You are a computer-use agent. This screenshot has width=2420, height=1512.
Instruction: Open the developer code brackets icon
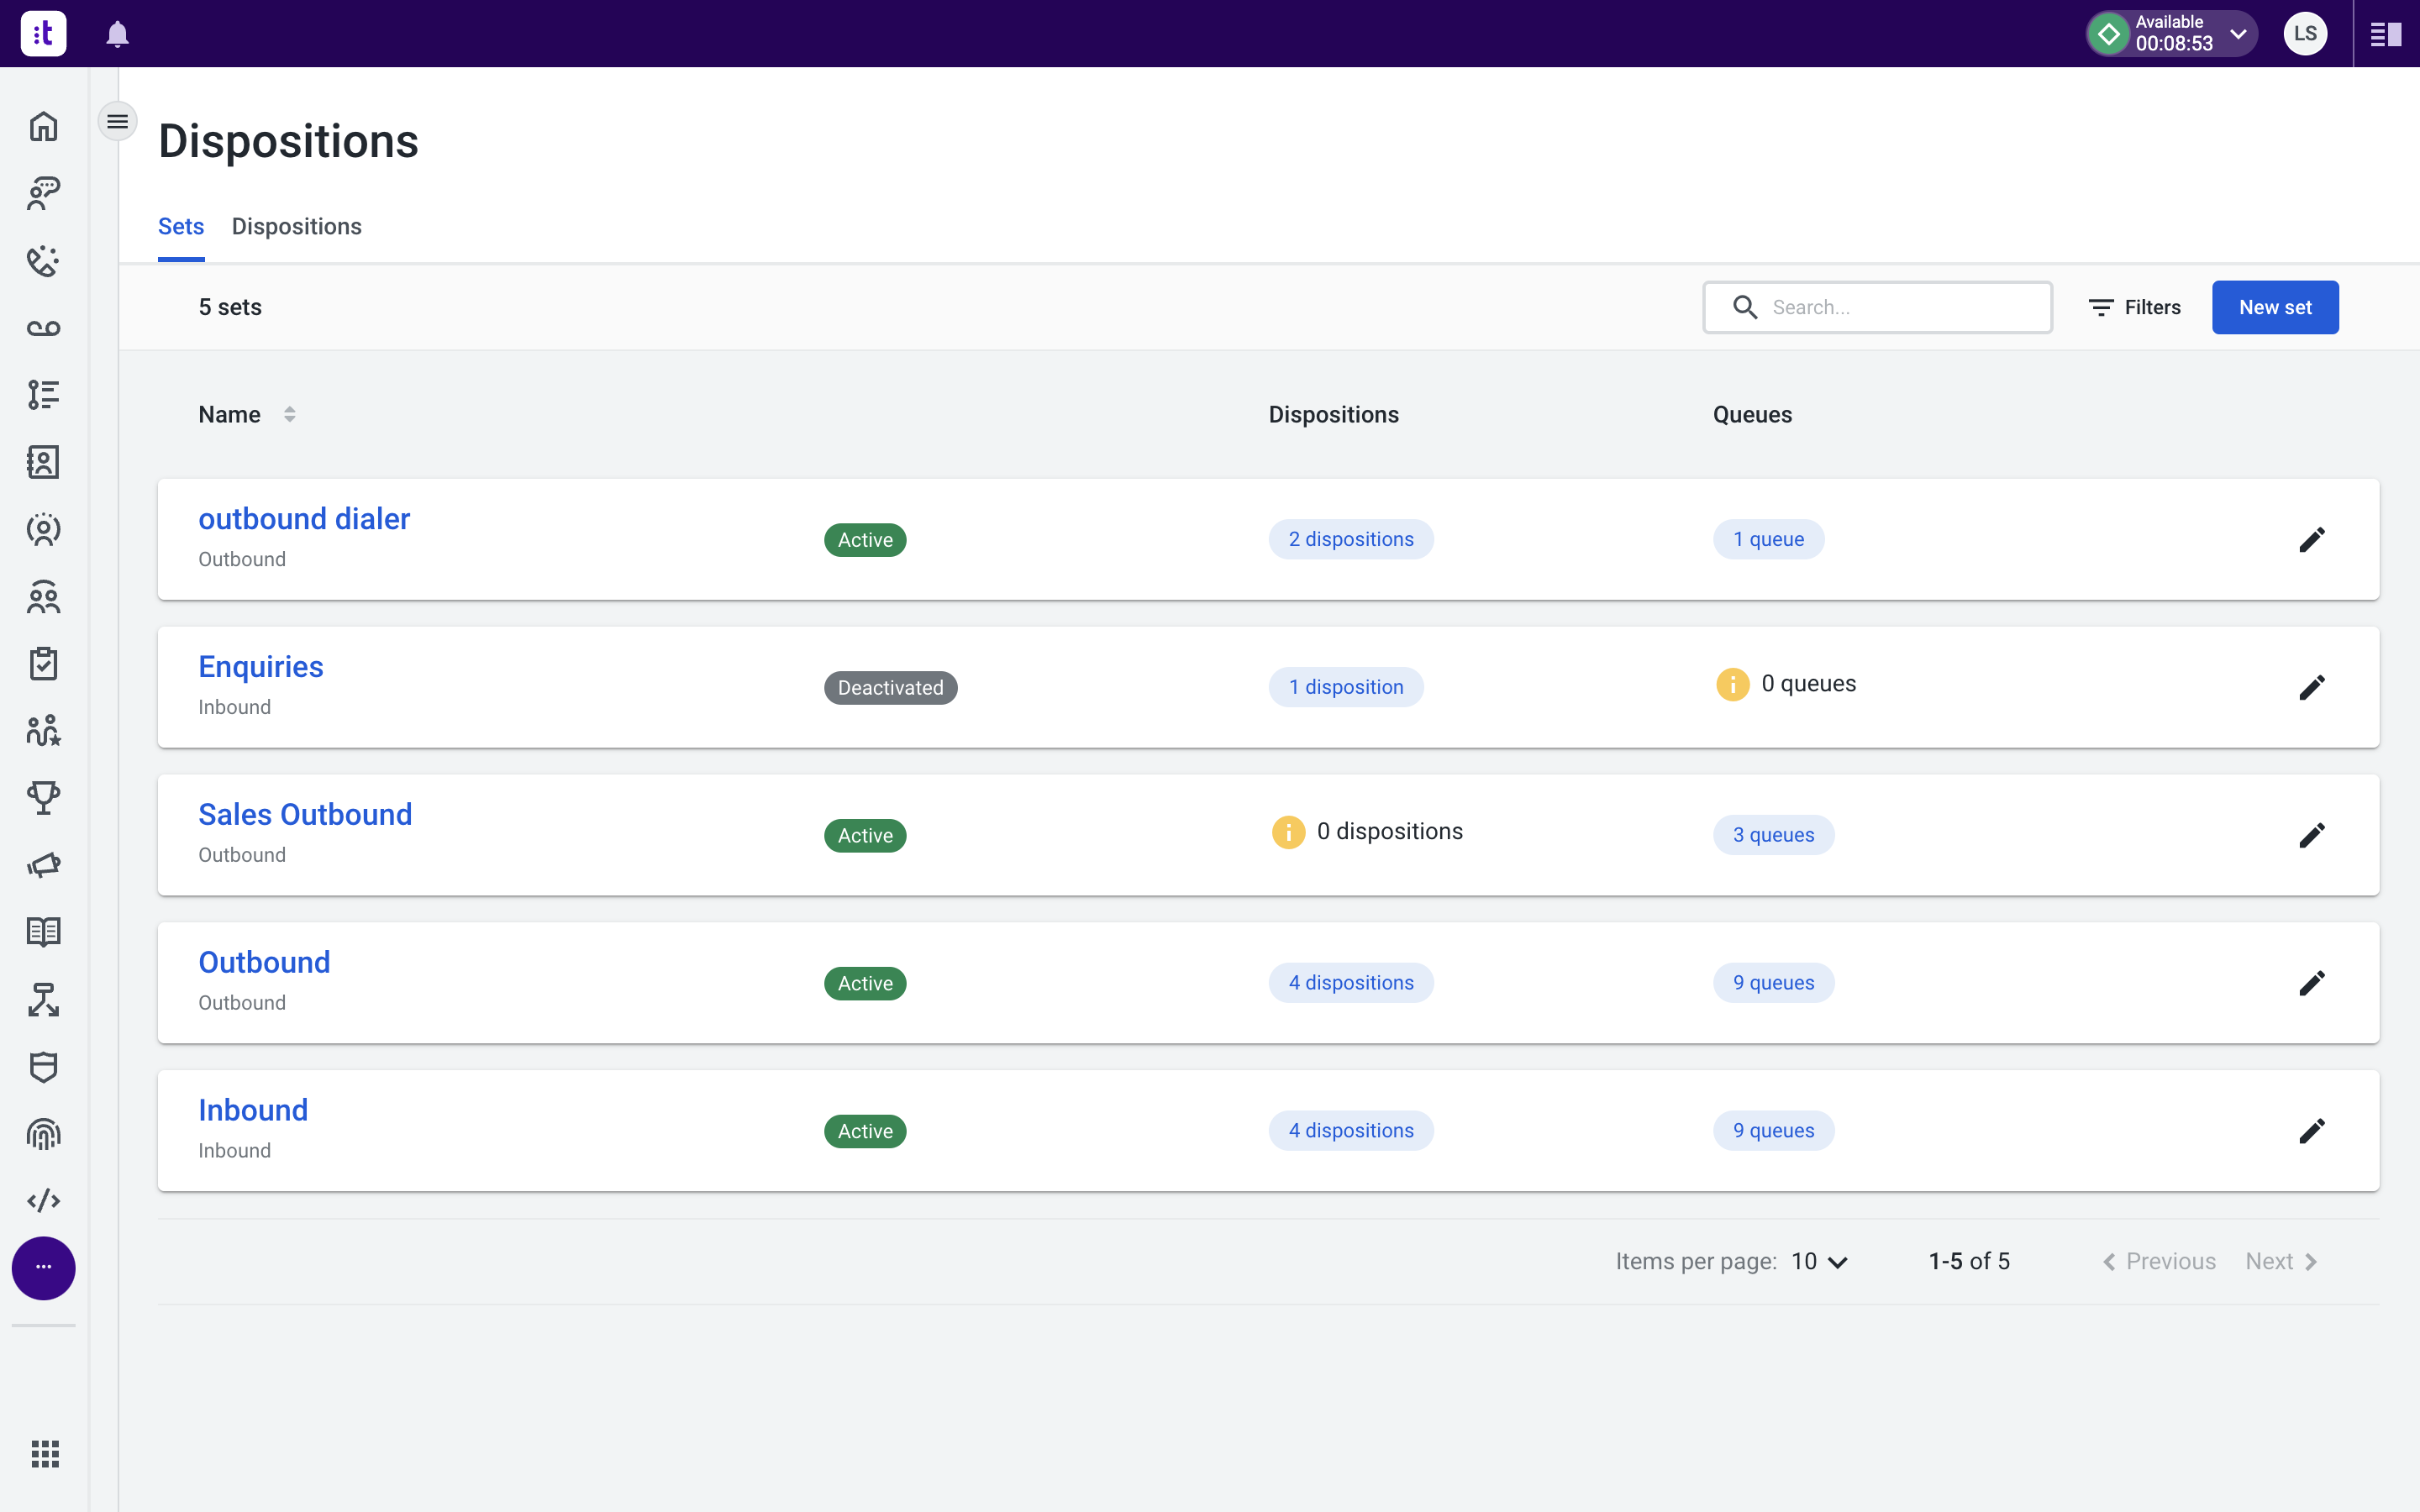[43, 1200]
